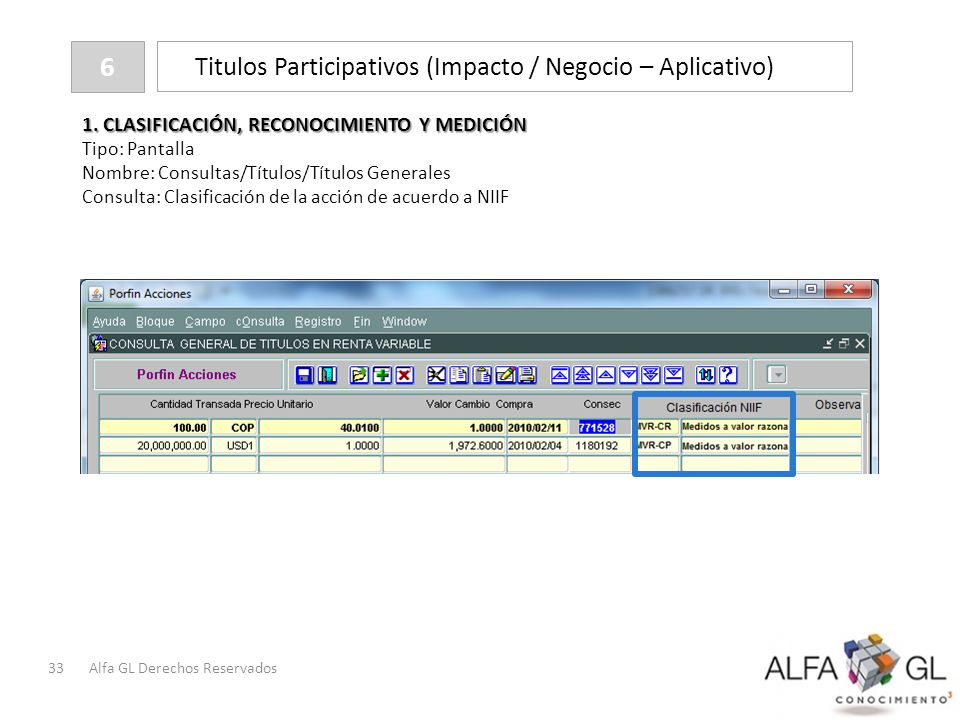960x720 pixels.
Task: Click the Save (floppy disk) toolbar icon
Action: point(304,375)
